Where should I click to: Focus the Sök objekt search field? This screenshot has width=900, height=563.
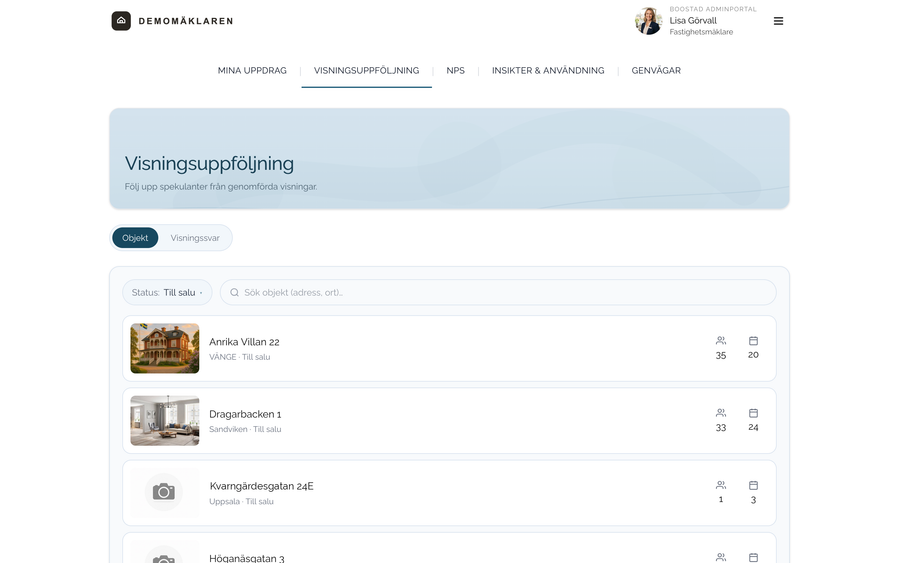pyautogui.click(x=498, y=293)
